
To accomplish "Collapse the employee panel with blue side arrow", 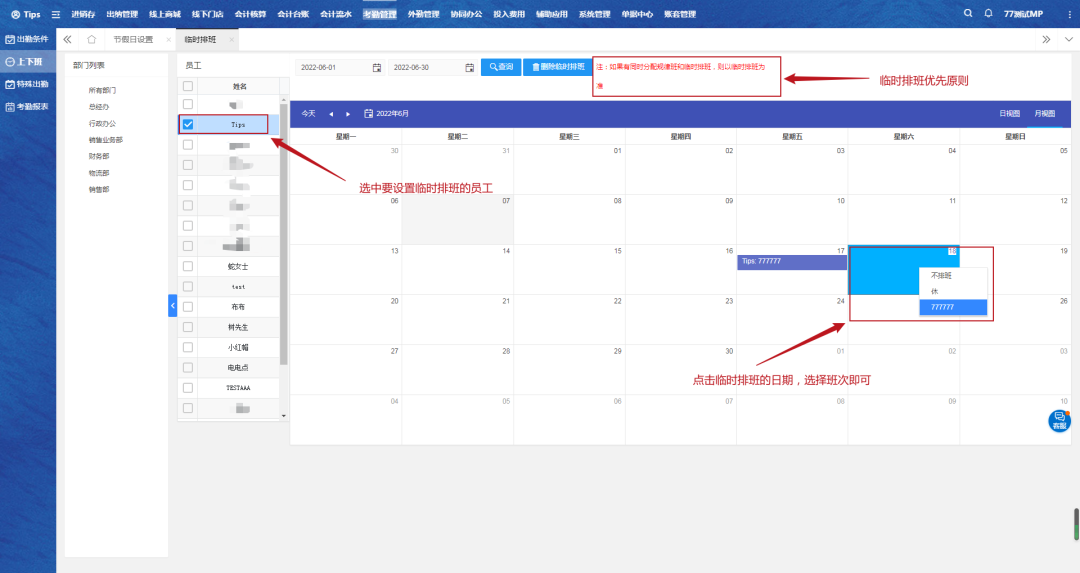I will (x=172, y=305).
